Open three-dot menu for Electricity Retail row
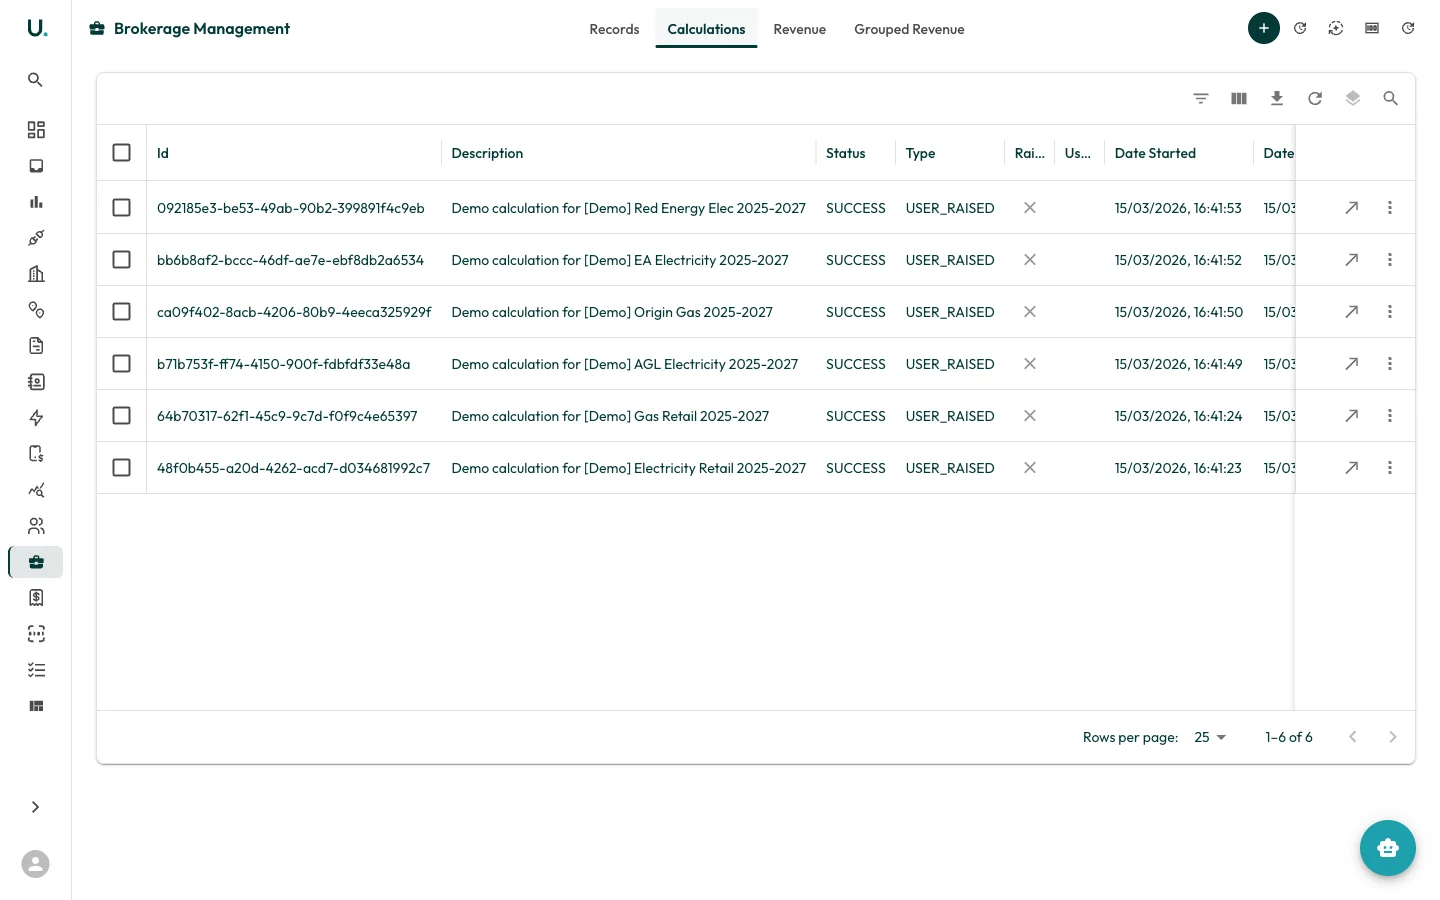Viewport: 1440px width, 900px height. tap(1390, 468)
